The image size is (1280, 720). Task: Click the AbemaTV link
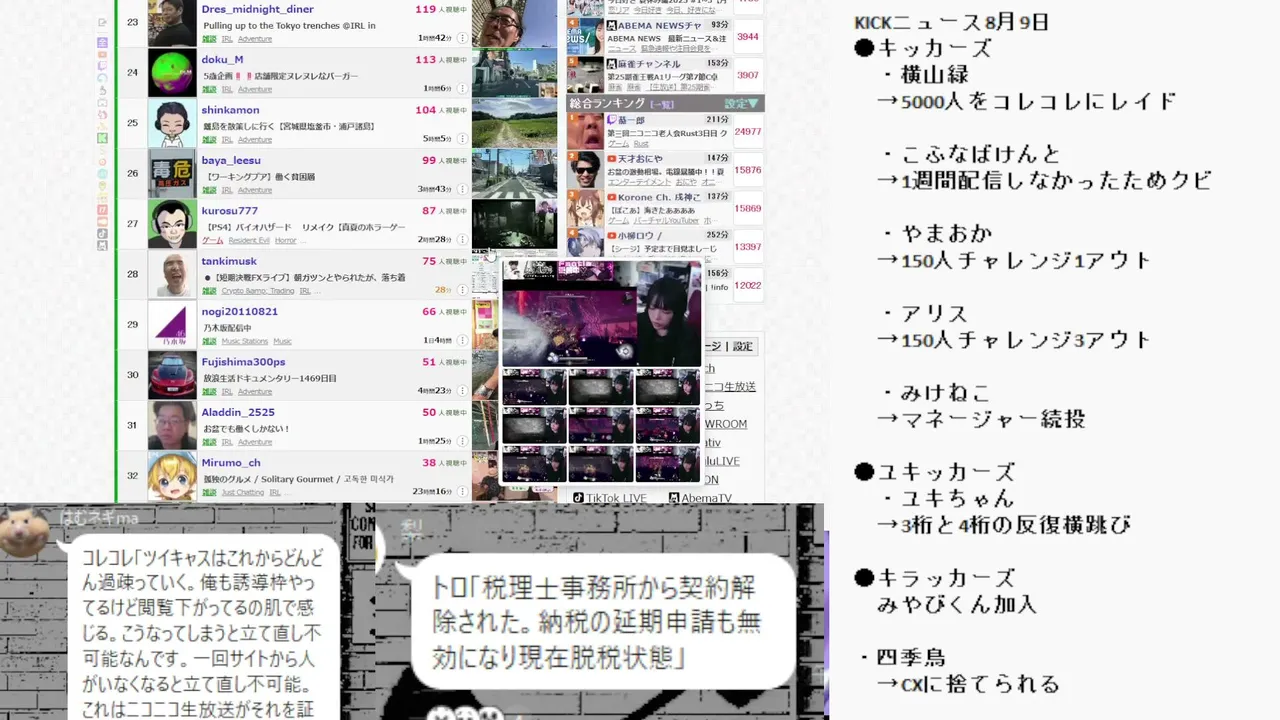pos(700,498)
